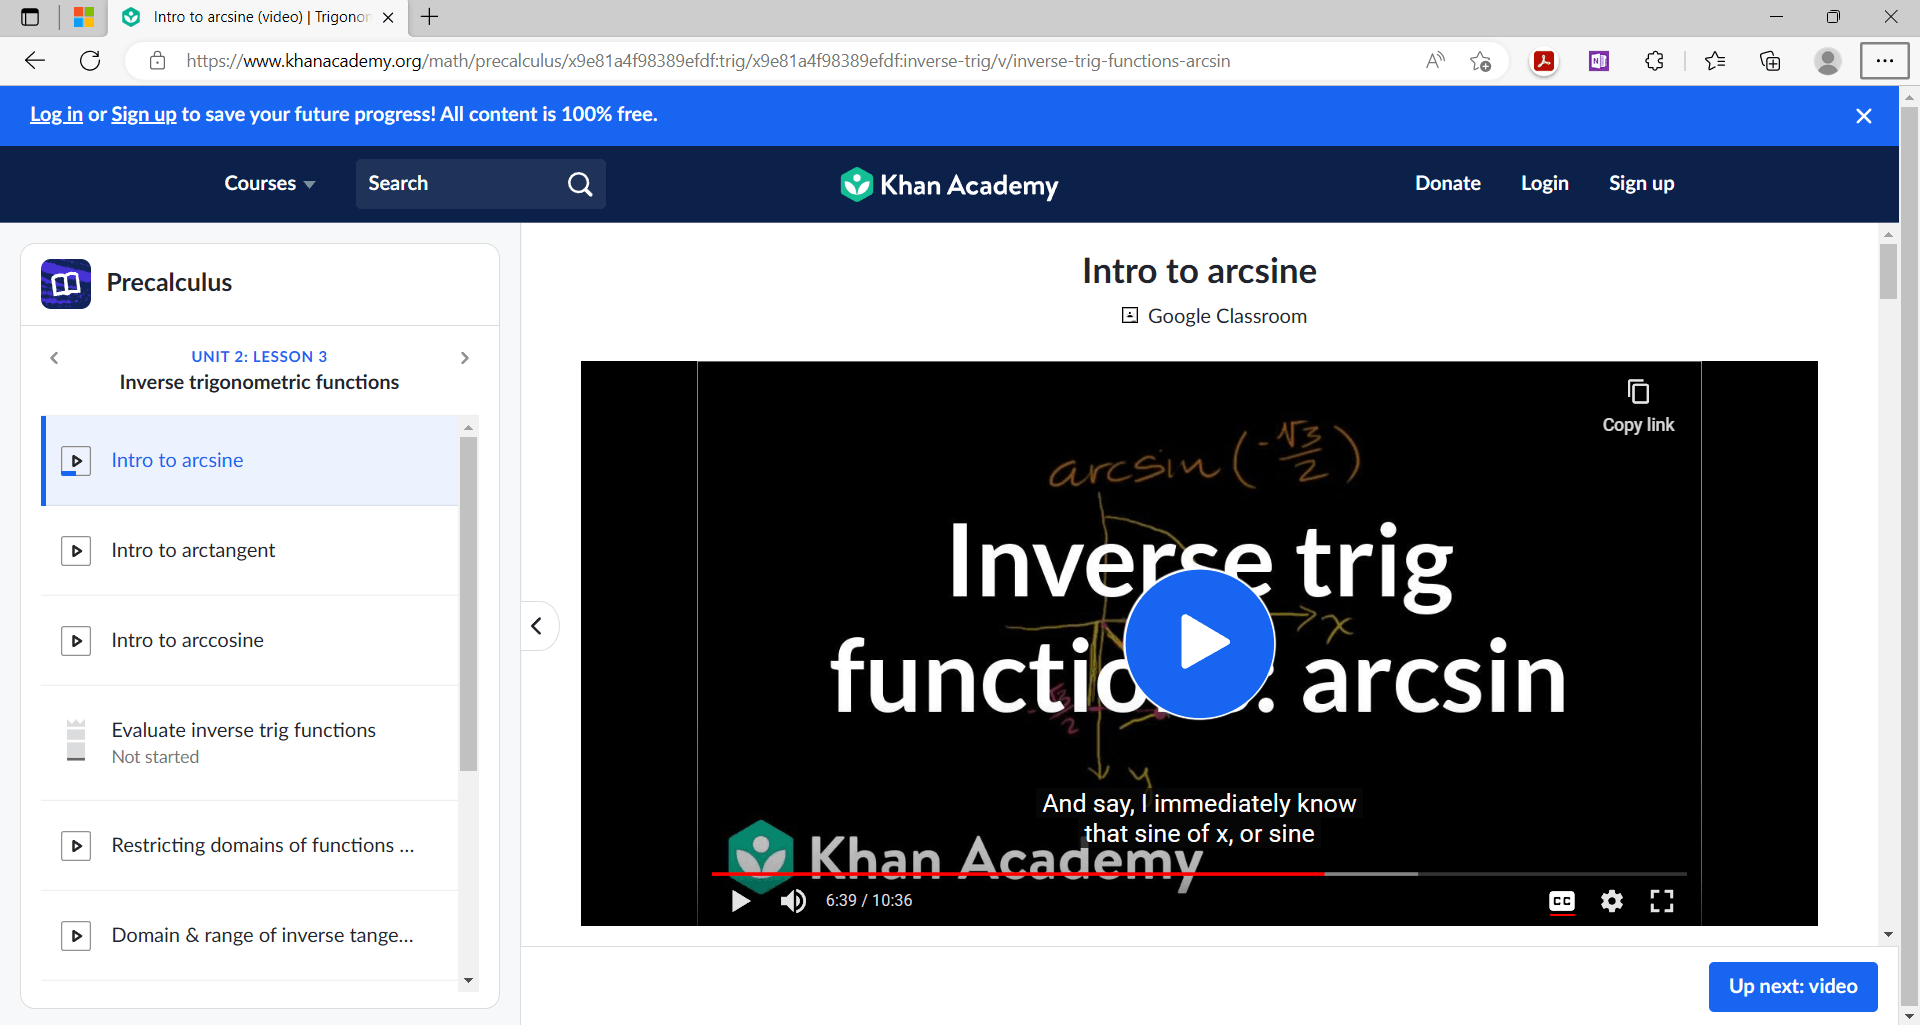Open the Intro to arccosine video
Viewport: 1920px width, 1025px height.
(250, 641)
